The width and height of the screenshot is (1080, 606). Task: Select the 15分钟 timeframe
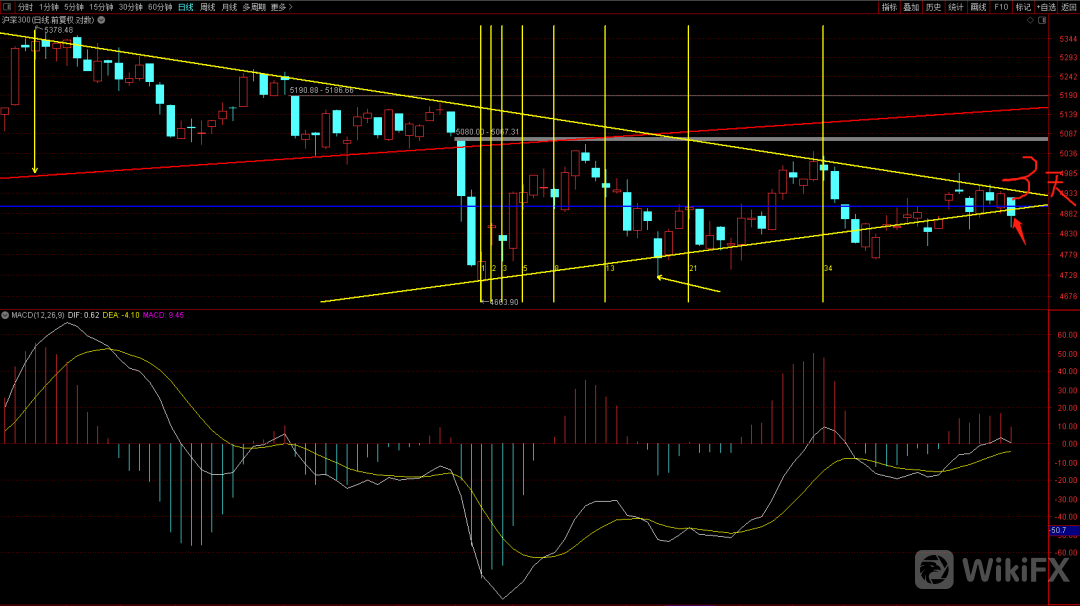point(102,7)
